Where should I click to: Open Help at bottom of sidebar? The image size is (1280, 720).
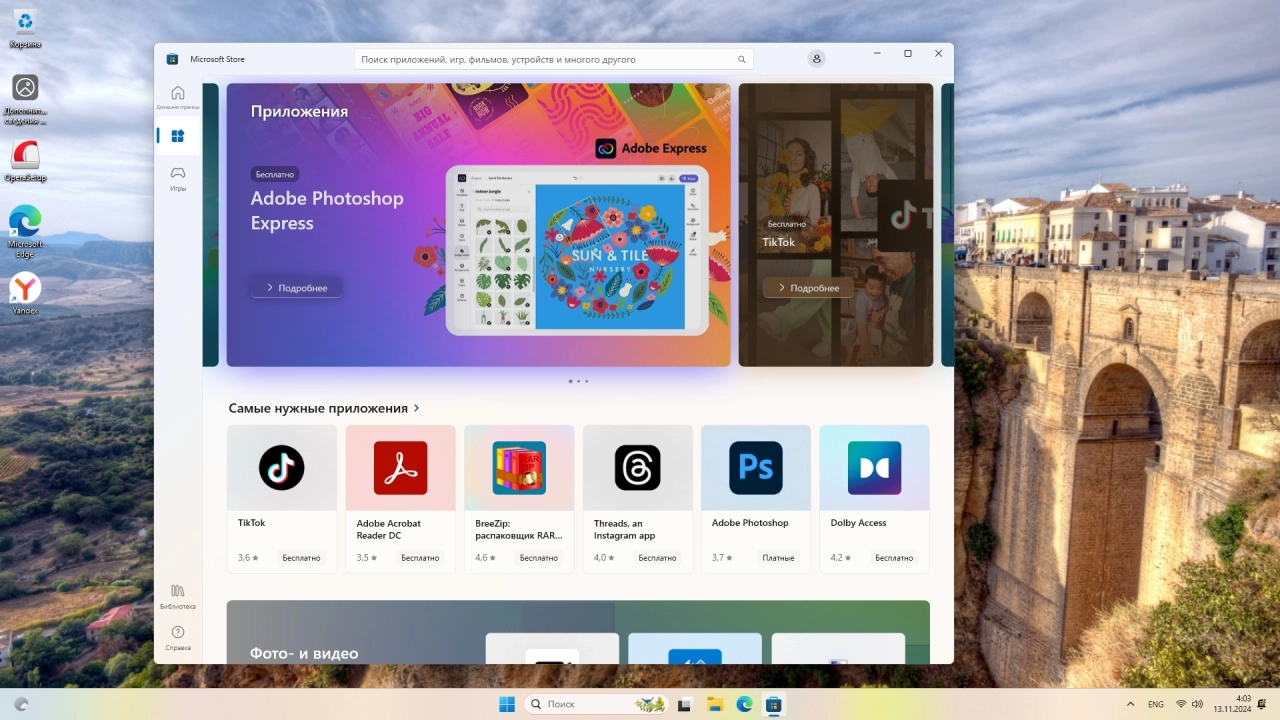pyautogui.click(x=178, y=638)
